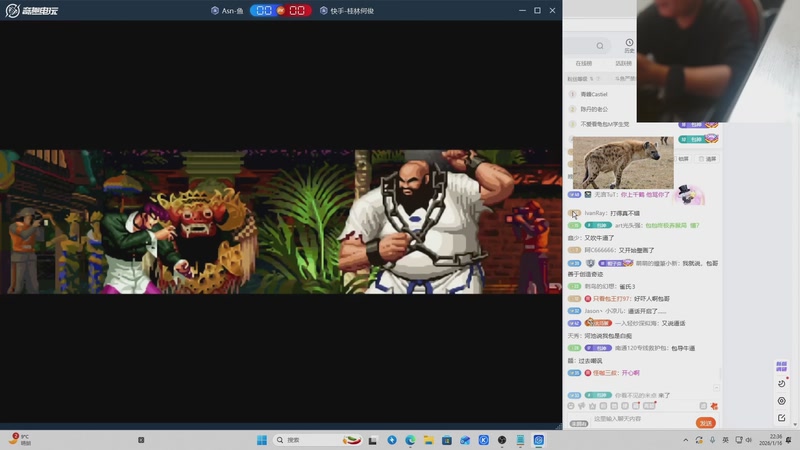
Task: Click the PK score indicator between players
Action: click(x=281, y=10)
